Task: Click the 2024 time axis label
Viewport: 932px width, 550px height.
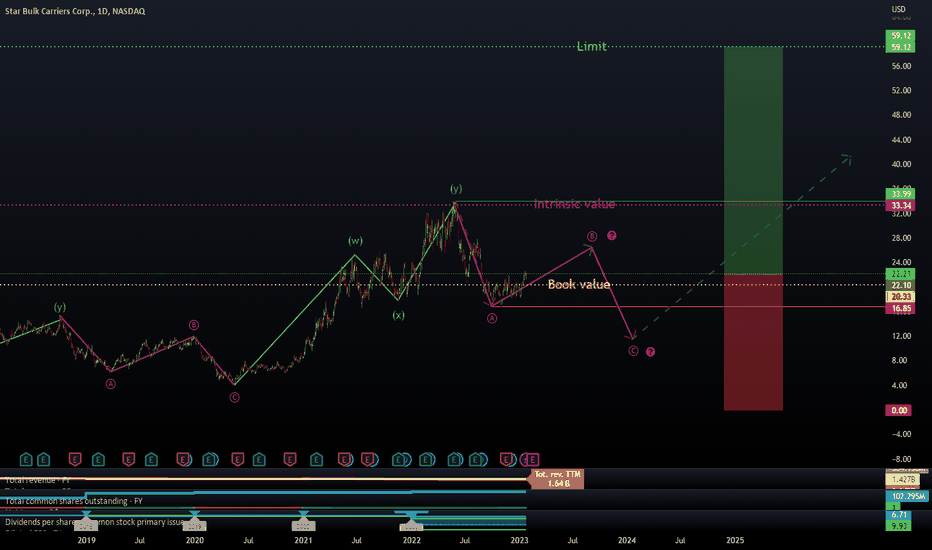Action: pos(626,540)
